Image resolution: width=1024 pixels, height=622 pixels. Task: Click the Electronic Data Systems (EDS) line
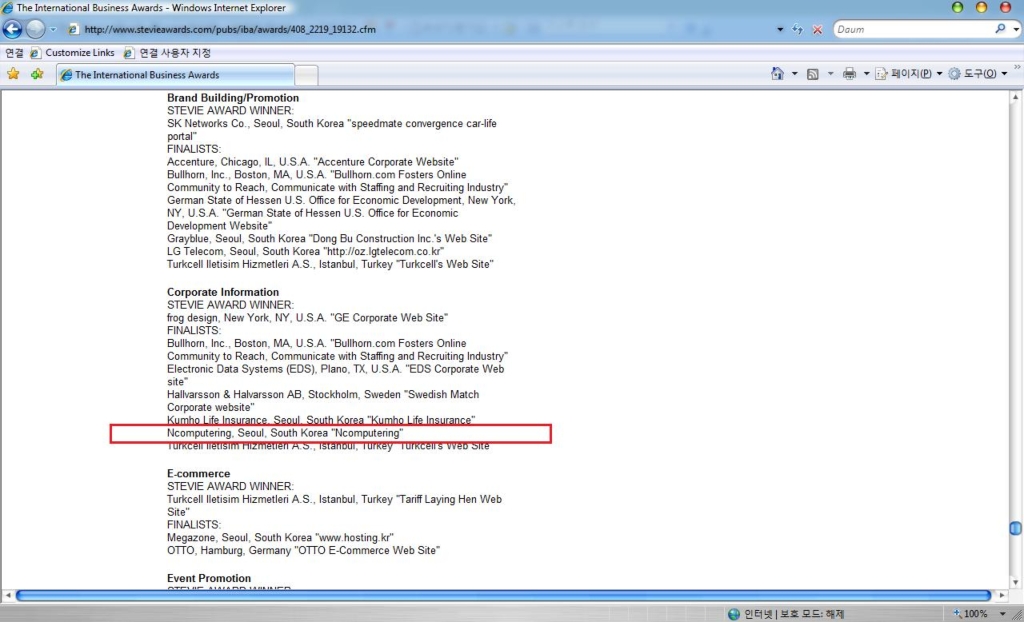[336, 376]
